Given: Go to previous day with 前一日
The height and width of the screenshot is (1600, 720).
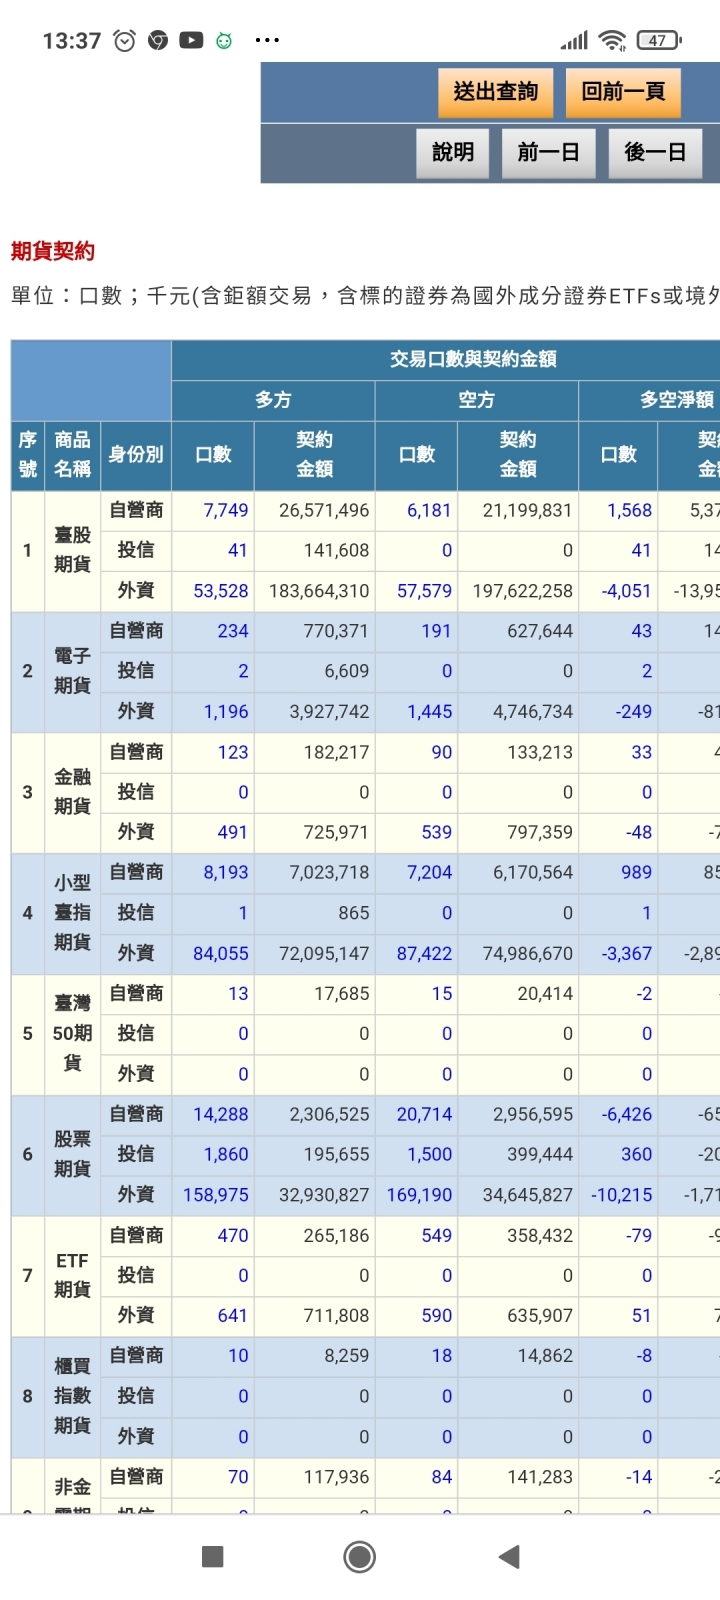Looking at the screenshot, I should (x=548, y=153).
